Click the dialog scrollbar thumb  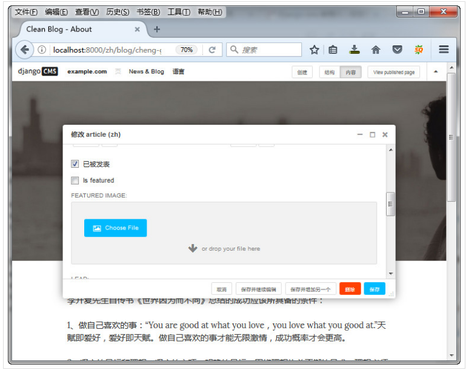point(390,204)
